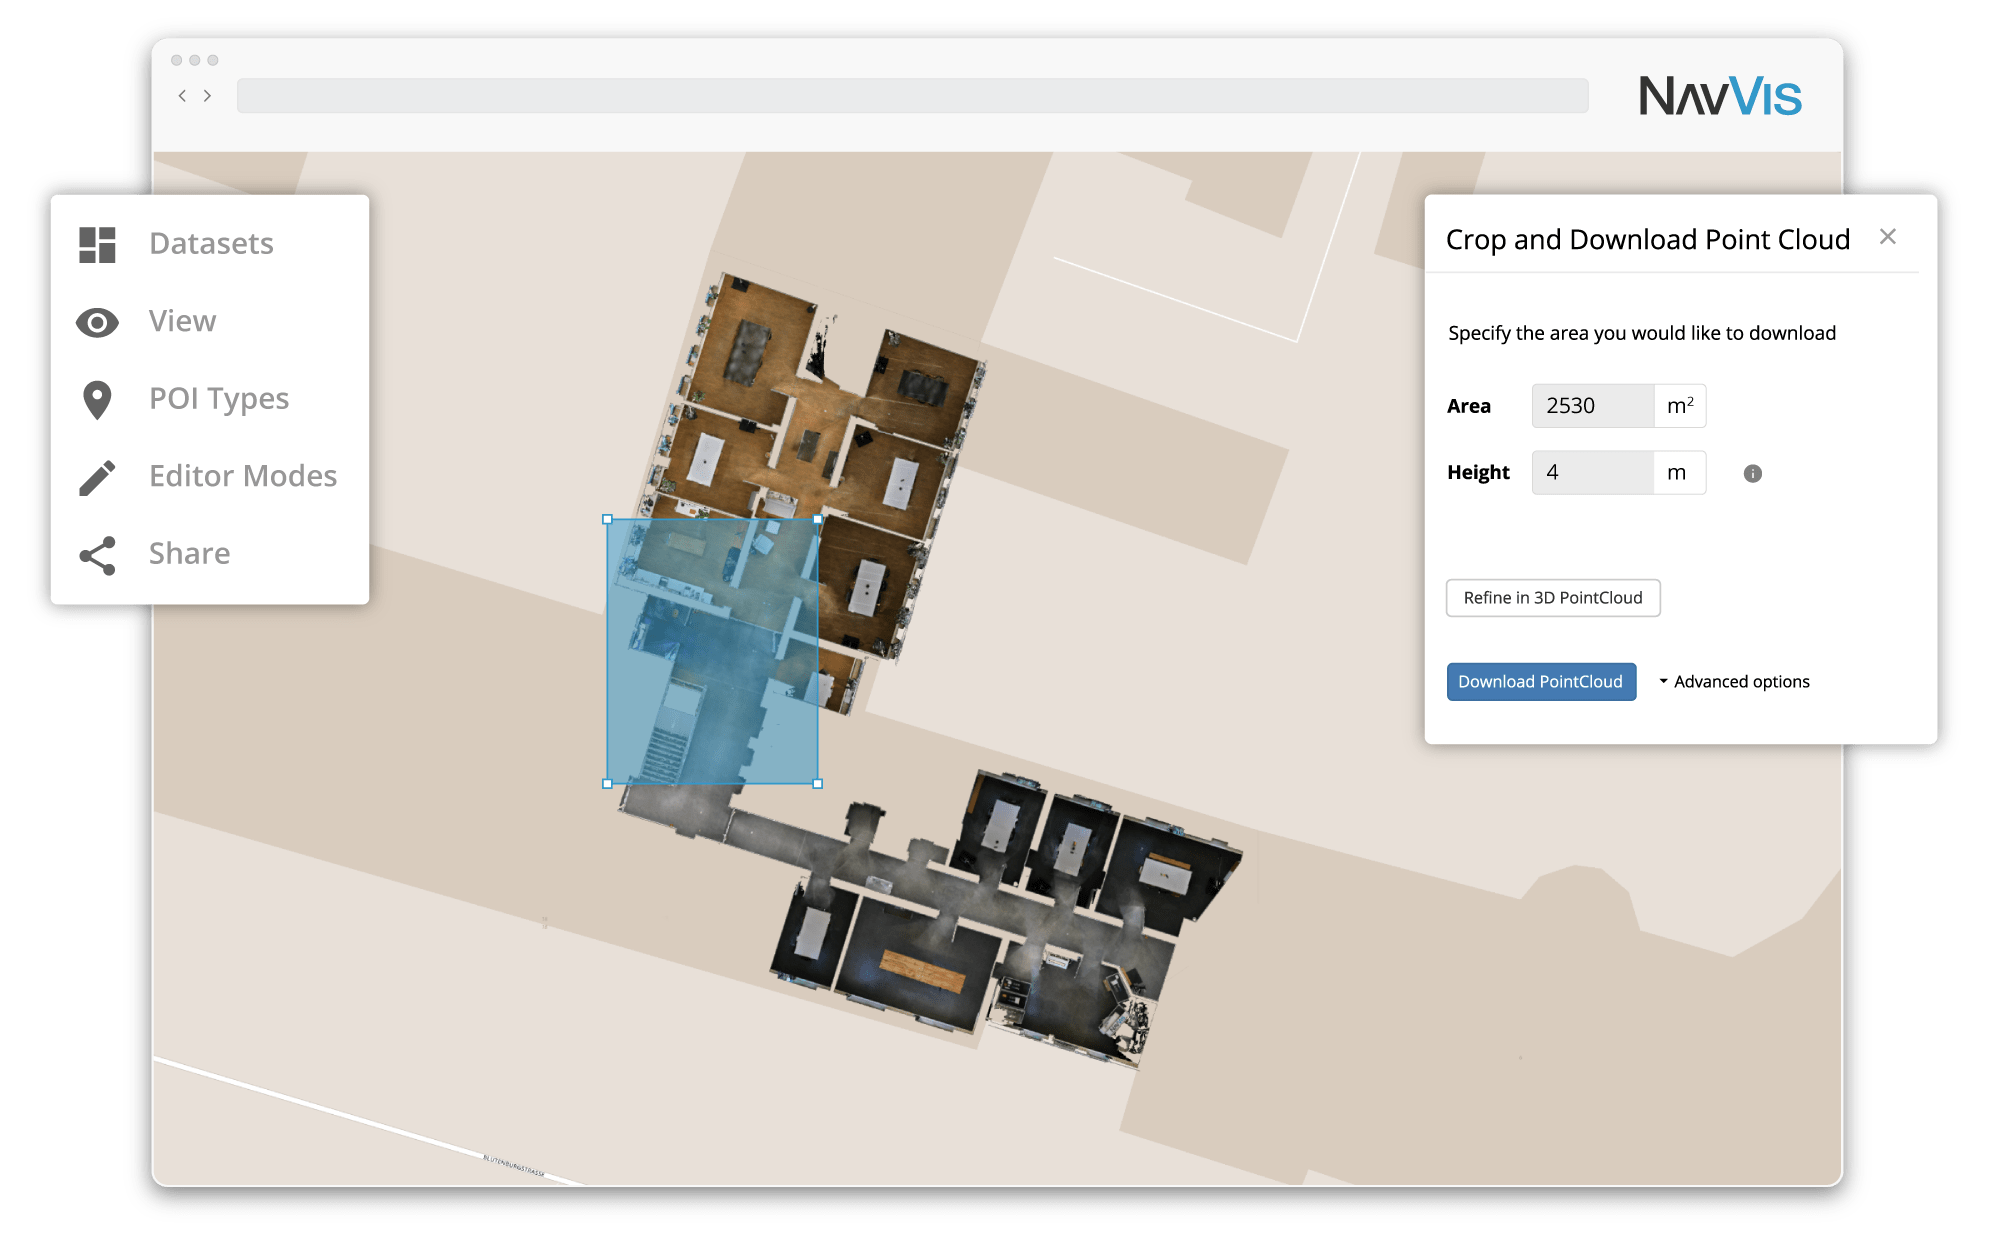Click the Area value field
This screenshot has height=1239, width=2000.
tap(1592, 406)
